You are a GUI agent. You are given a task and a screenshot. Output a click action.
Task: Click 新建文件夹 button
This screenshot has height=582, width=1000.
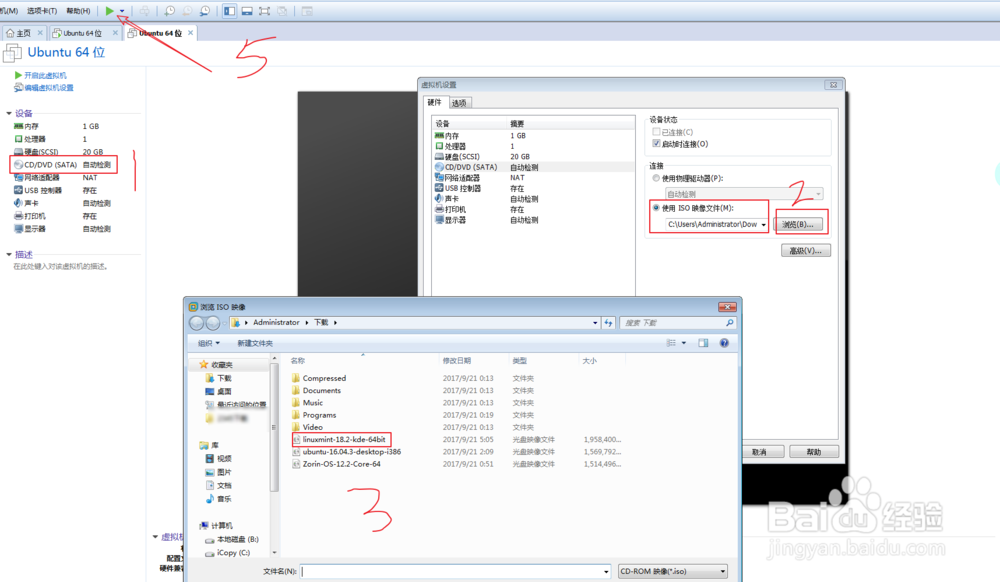tap(255, 343)
